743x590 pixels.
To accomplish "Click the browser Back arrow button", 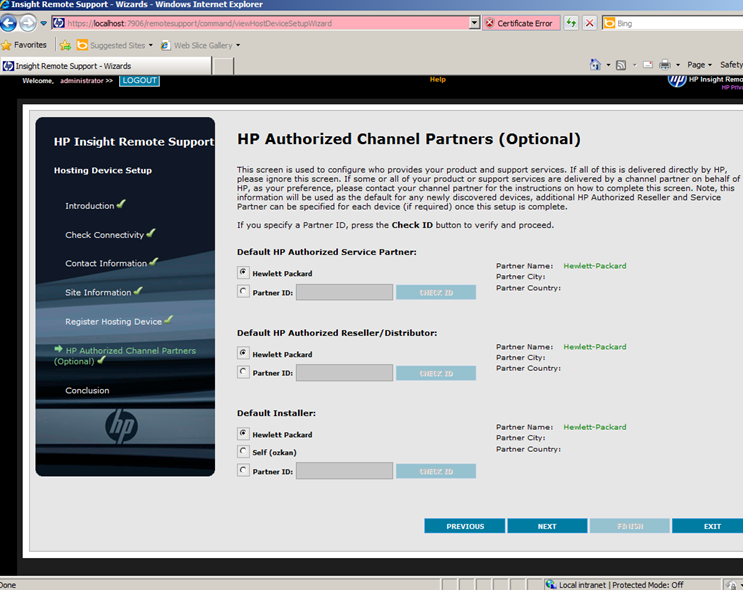I will pos(9,23).
